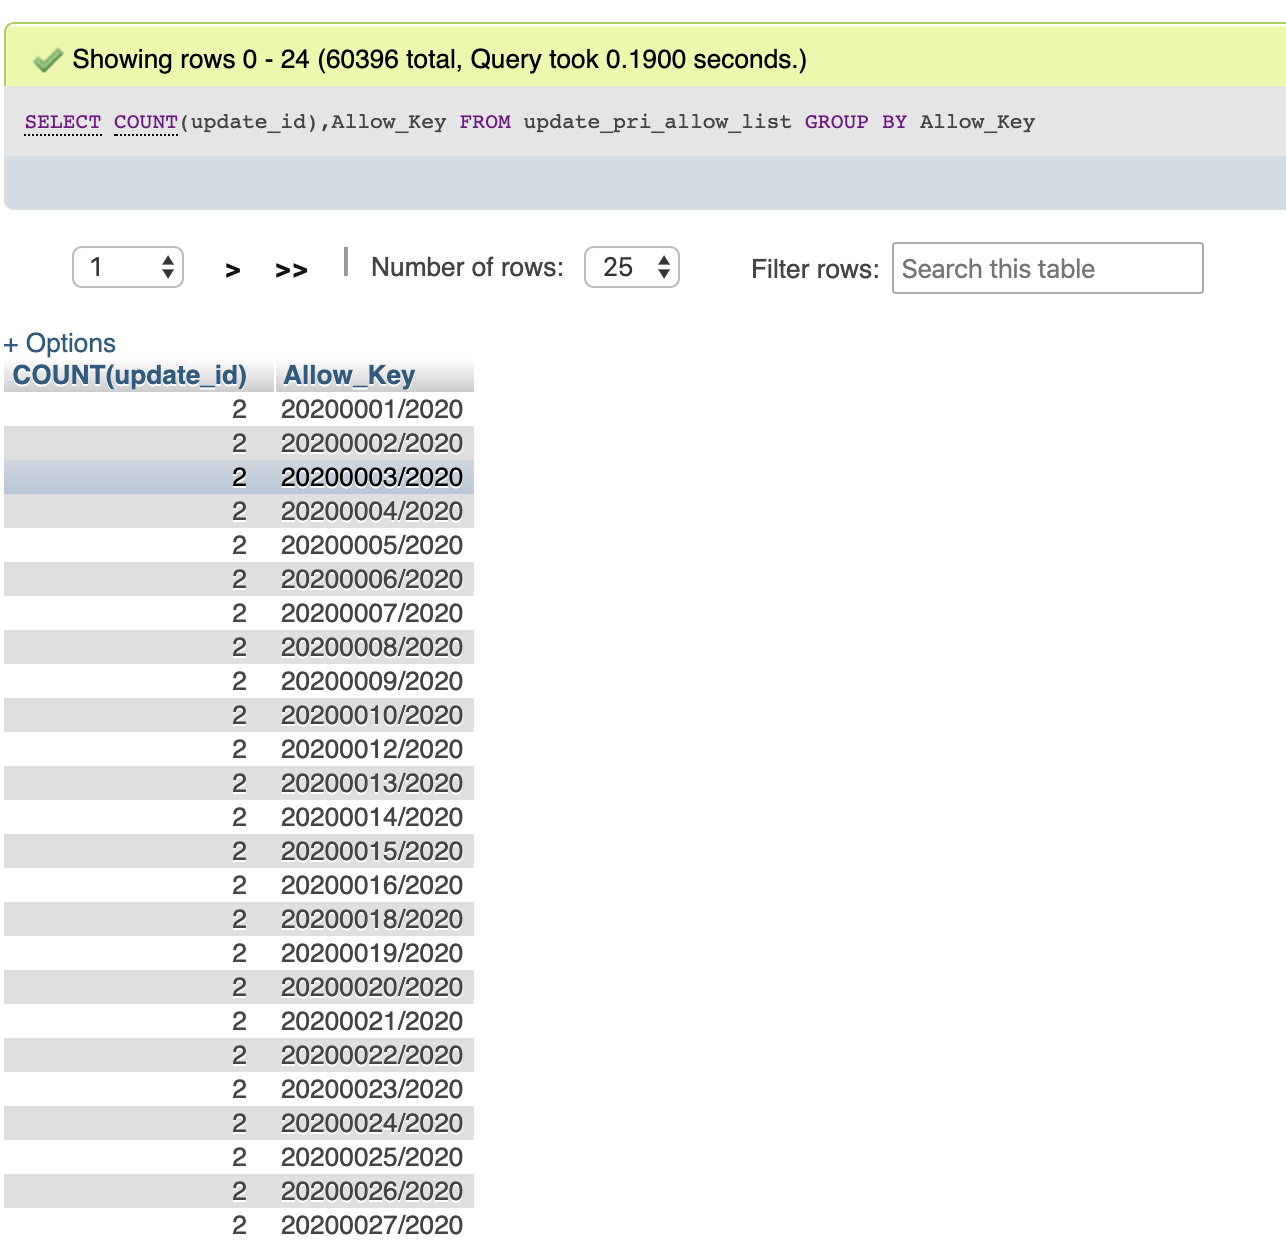The image size is (1286, 1260).
Task: Select row with key 20200009/2020
Action: [x=239, y=681]
